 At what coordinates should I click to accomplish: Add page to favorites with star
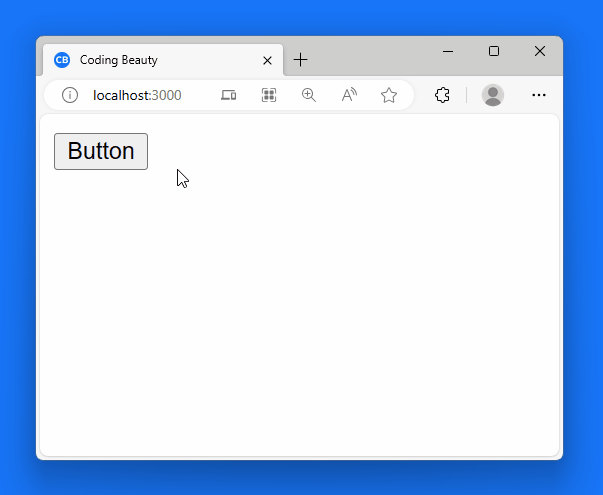click(389, 95)
